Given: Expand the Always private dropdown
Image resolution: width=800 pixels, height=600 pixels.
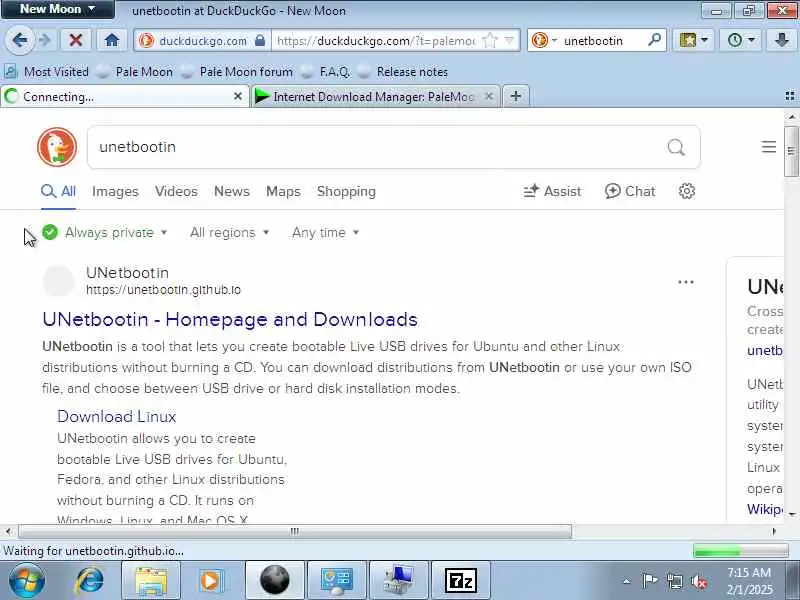Looking at the screenshot, I should click(x=105, y=233).
